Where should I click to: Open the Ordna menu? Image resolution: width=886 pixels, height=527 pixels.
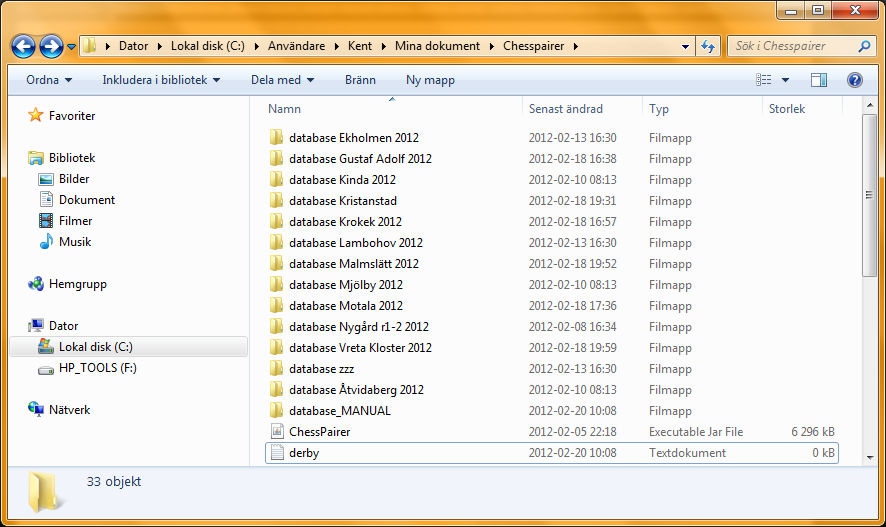49,80
